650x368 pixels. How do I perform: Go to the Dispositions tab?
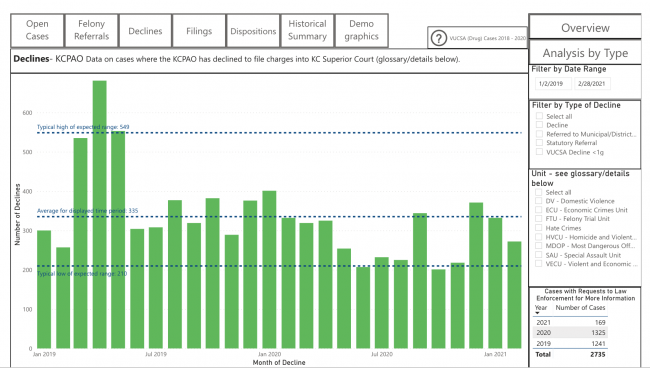[x=253, y=31]
